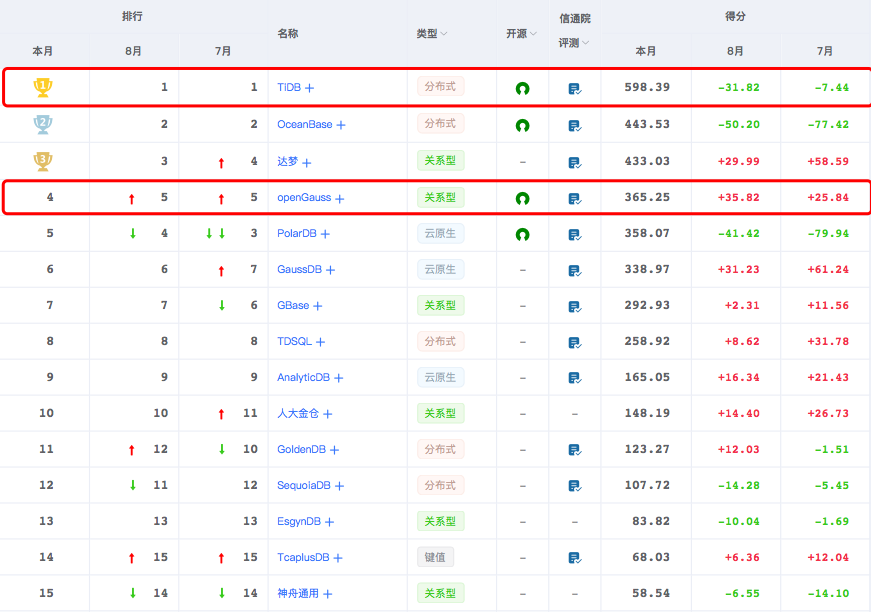Click the plus icon next to TcaplusDB

(x=338, y=558)
